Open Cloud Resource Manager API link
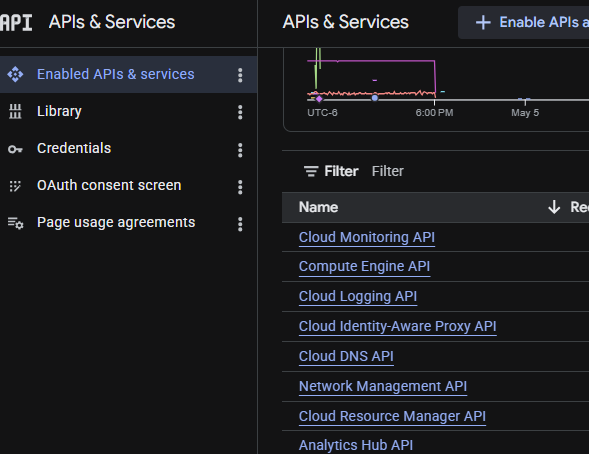The height and width of the screenshot is (454, 589). (392, 416)
